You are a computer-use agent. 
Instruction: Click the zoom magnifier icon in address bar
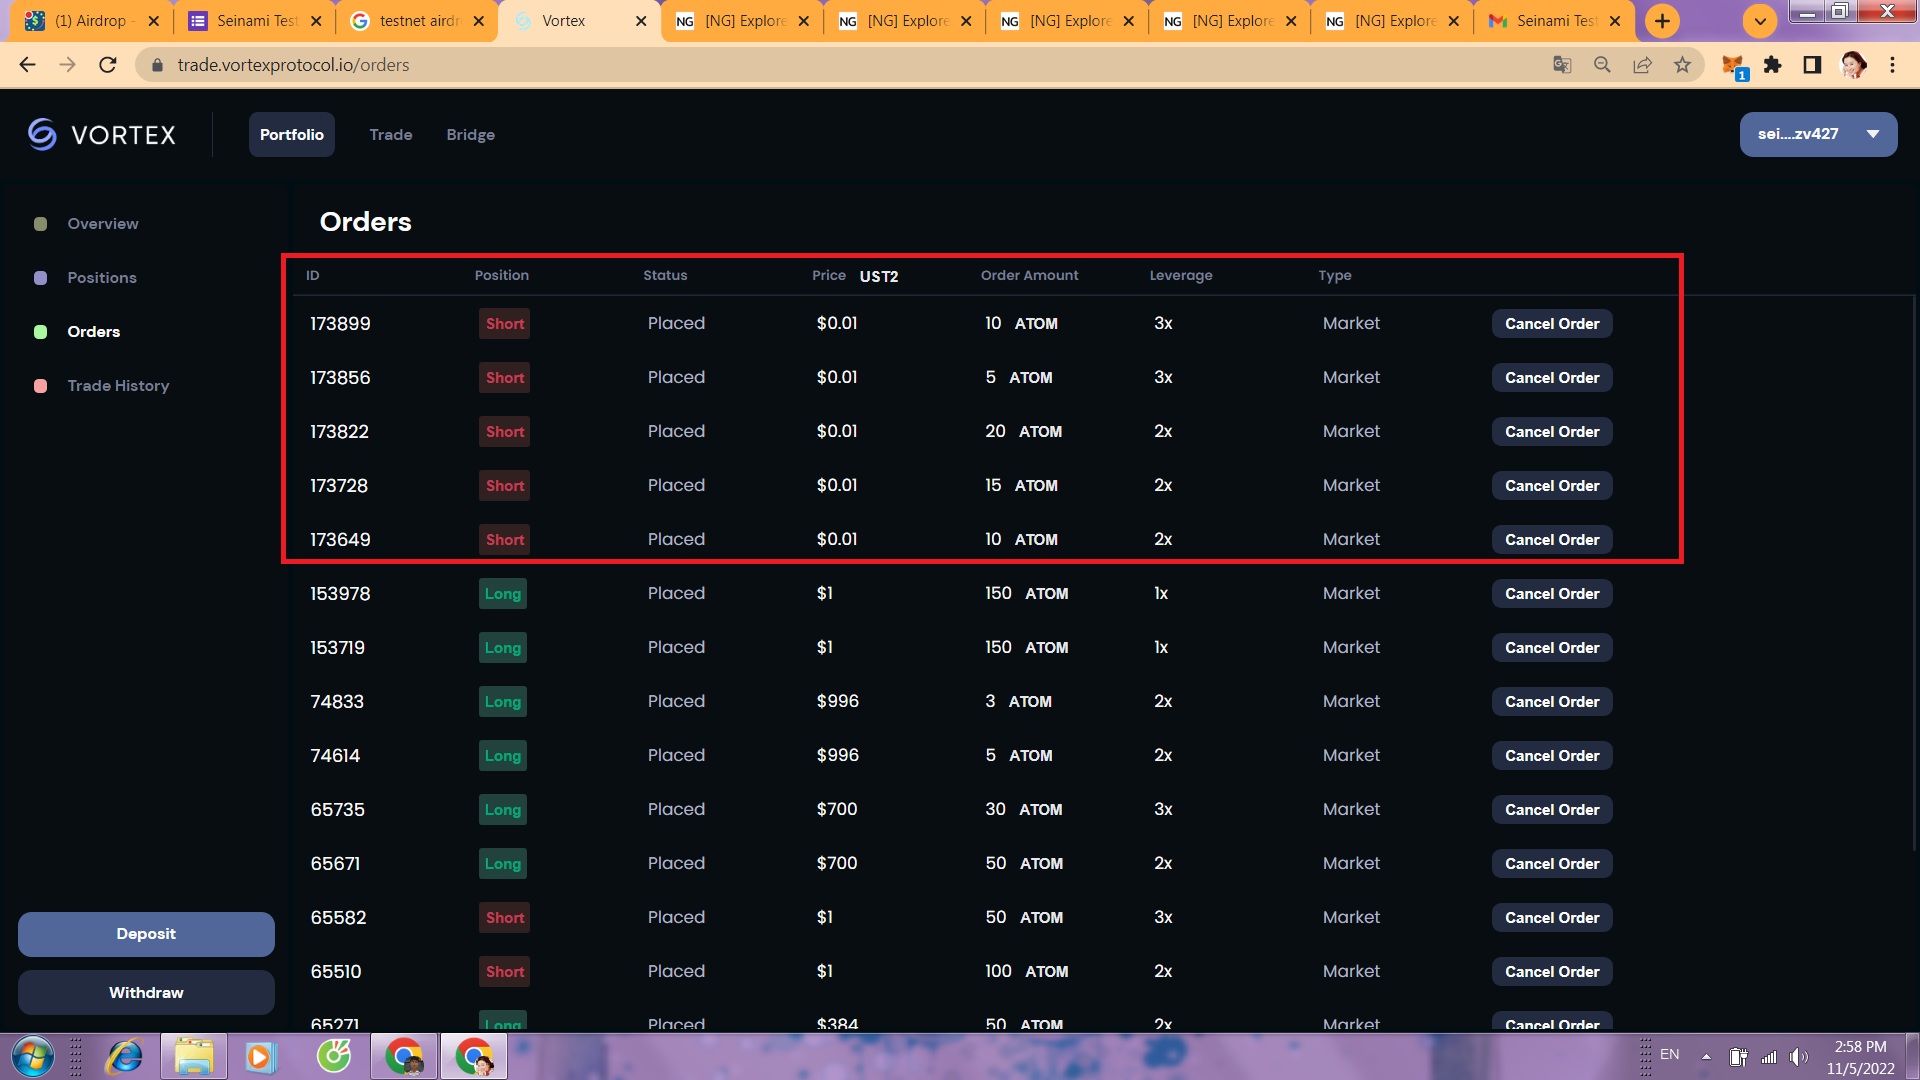coord(1602,65)
